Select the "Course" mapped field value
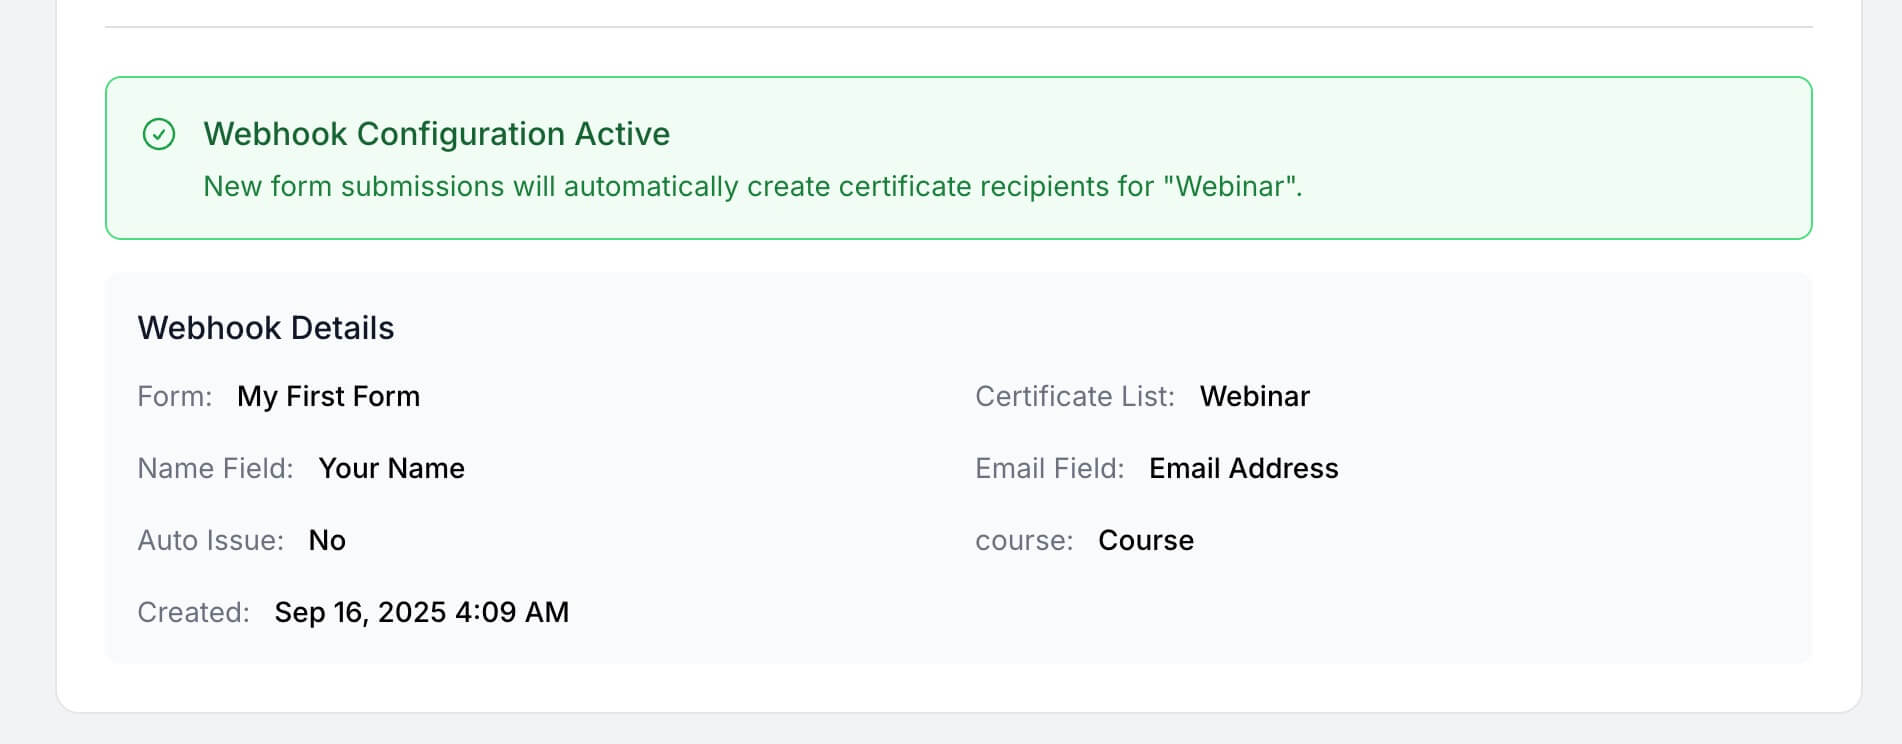The image size is (1902, 744). coord(1146,541)
